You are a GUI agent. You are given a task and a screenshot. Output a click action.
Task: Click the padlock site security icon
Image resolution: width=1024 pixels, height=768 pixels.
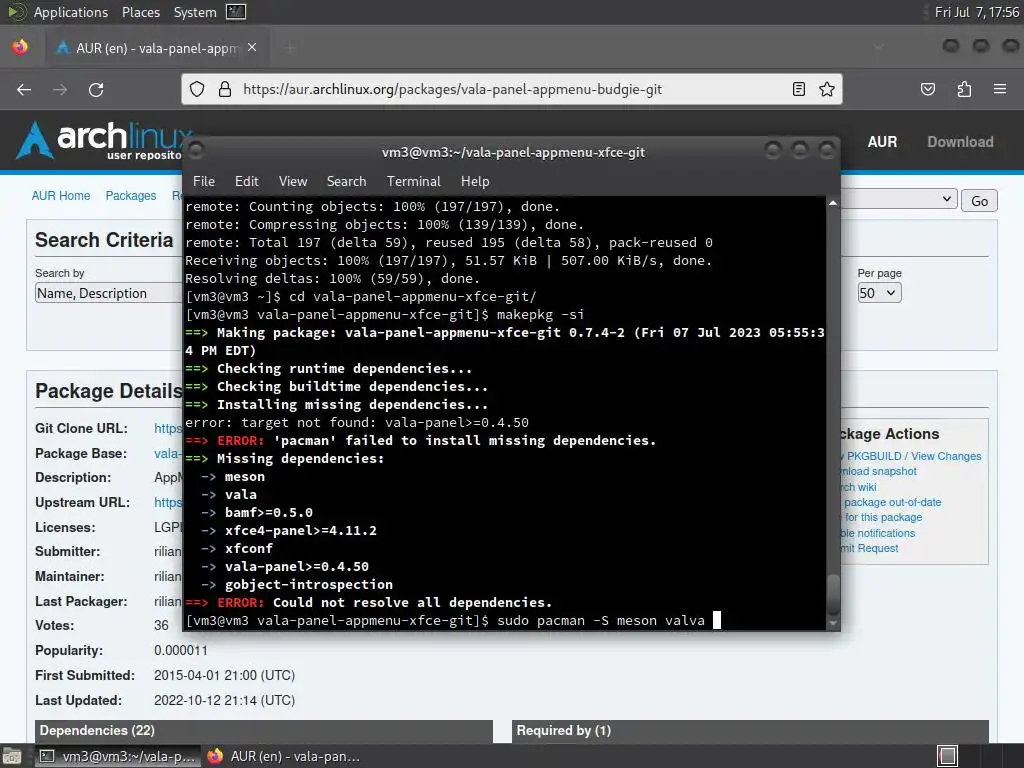(x=225, y=89)
